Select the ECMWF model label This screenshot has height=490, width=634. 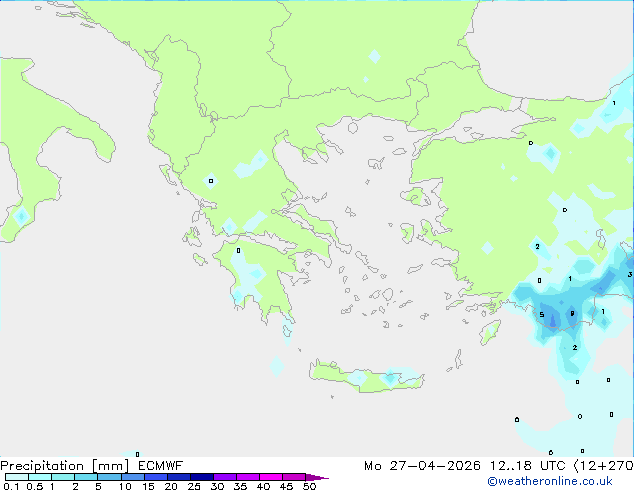pos(161,465)
